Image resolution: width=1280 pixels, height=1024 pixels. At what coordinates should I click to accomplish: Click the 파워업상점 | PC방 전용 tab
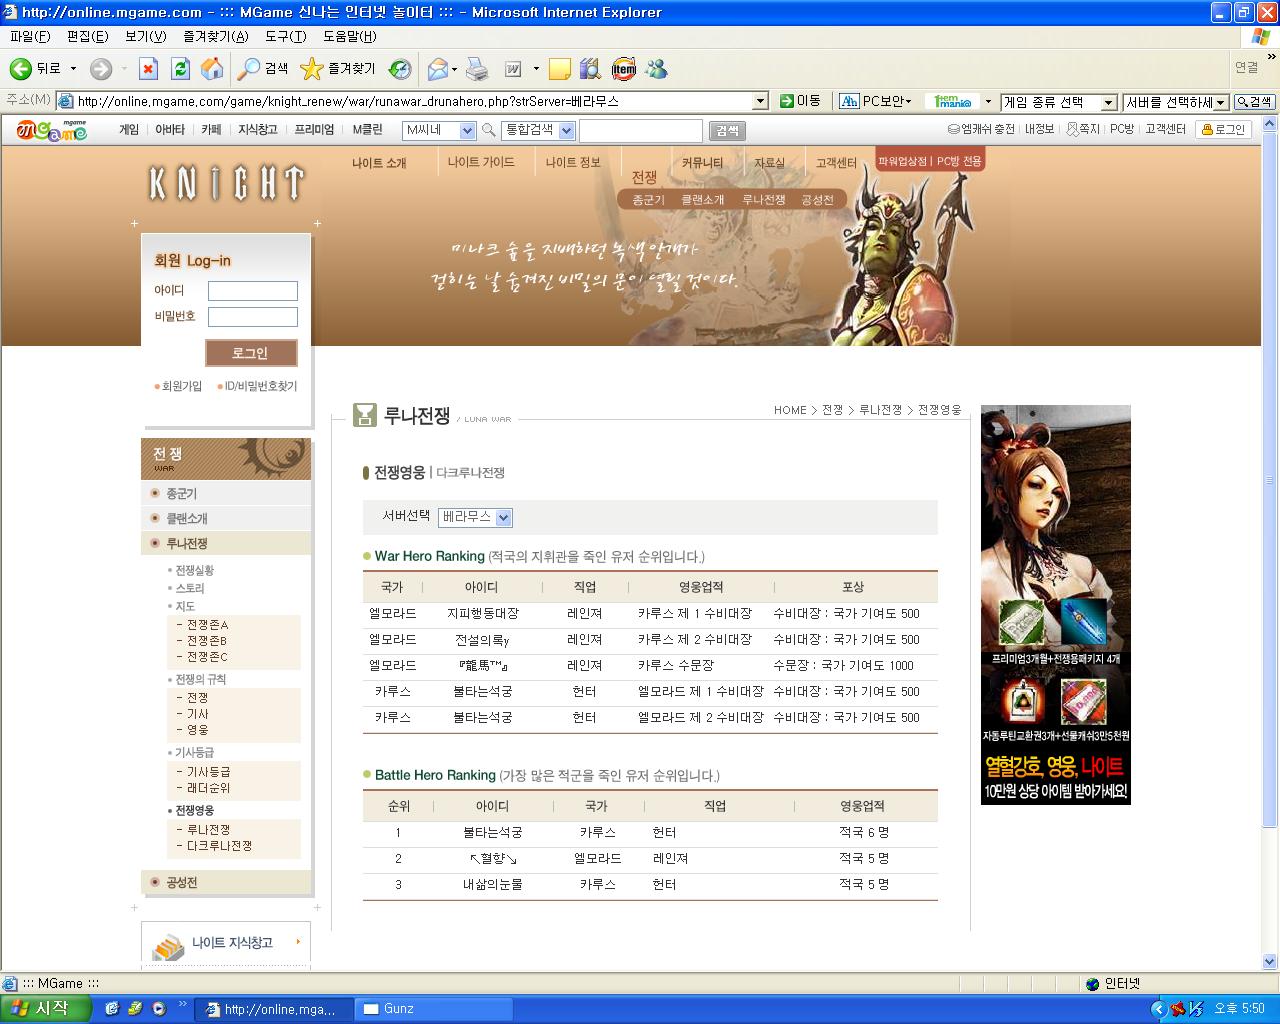click(x=930, y=161)
